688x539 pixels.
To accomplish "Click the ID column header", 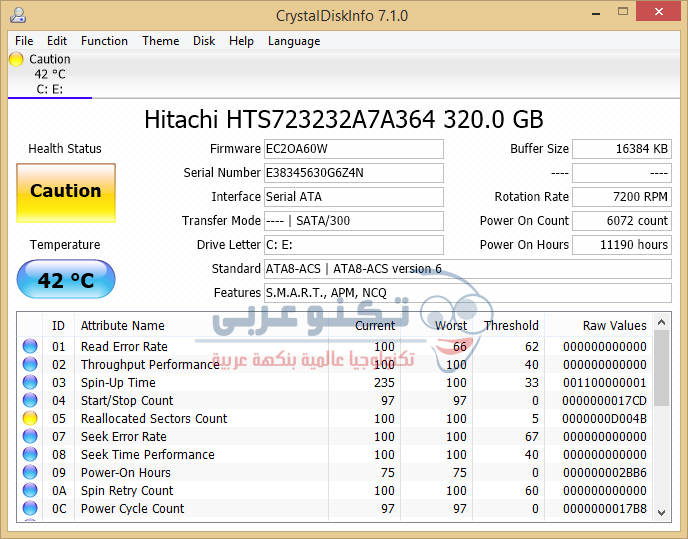I will (x=58, y=326).
